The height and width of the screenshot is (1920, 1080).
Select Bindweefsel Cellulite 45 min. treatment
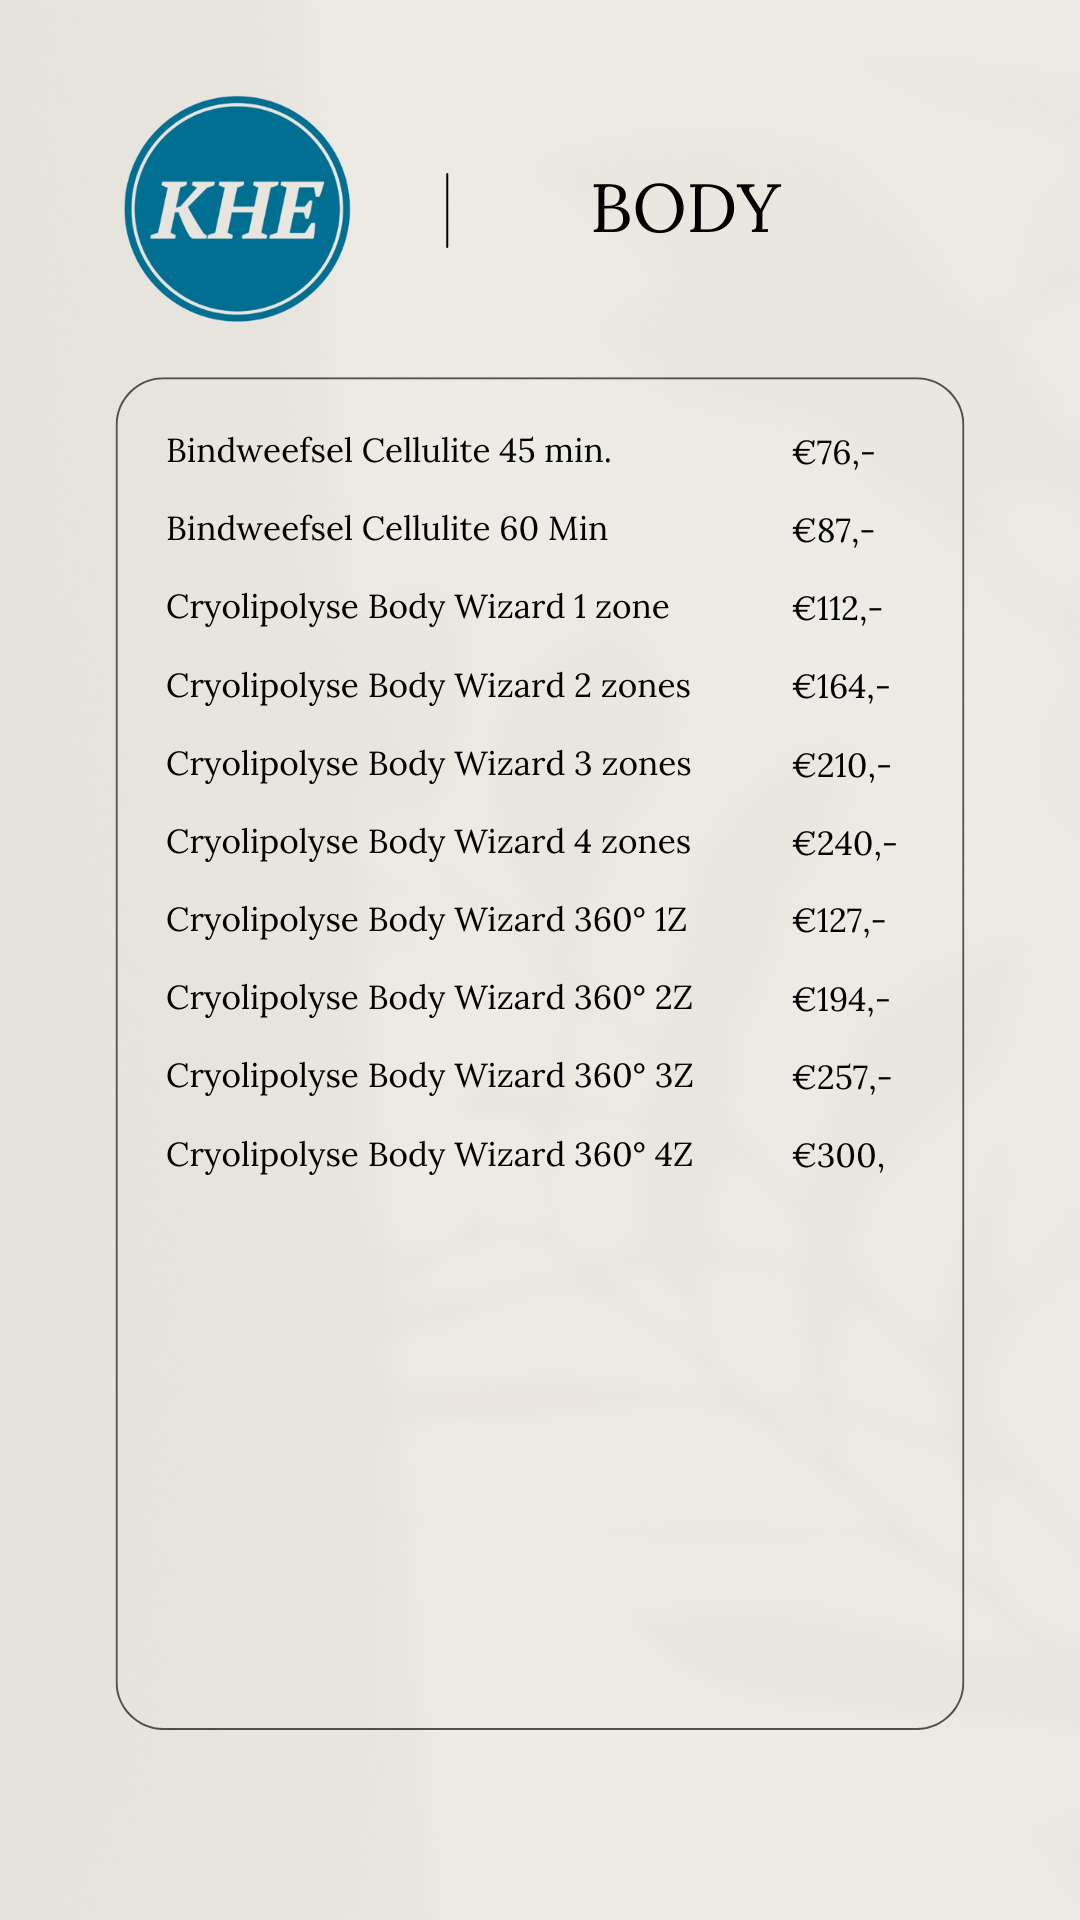(x=388, y=451)
